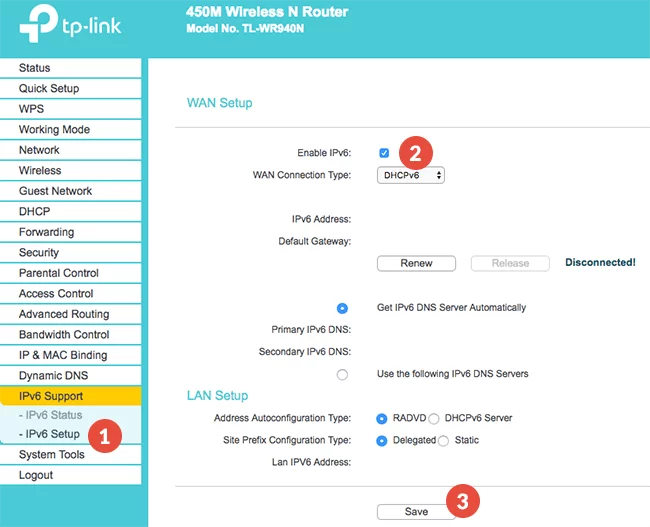Screen dimensions: 650x527
Task: Click the WAN Setup heading
Action: [219, 103]
